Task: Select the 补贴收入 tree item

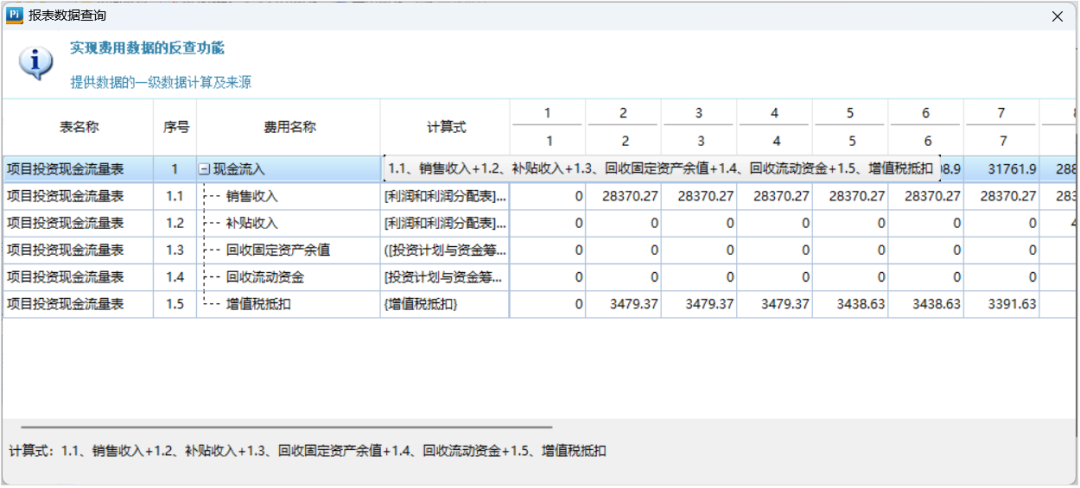Action: click(x=251, y=223)
